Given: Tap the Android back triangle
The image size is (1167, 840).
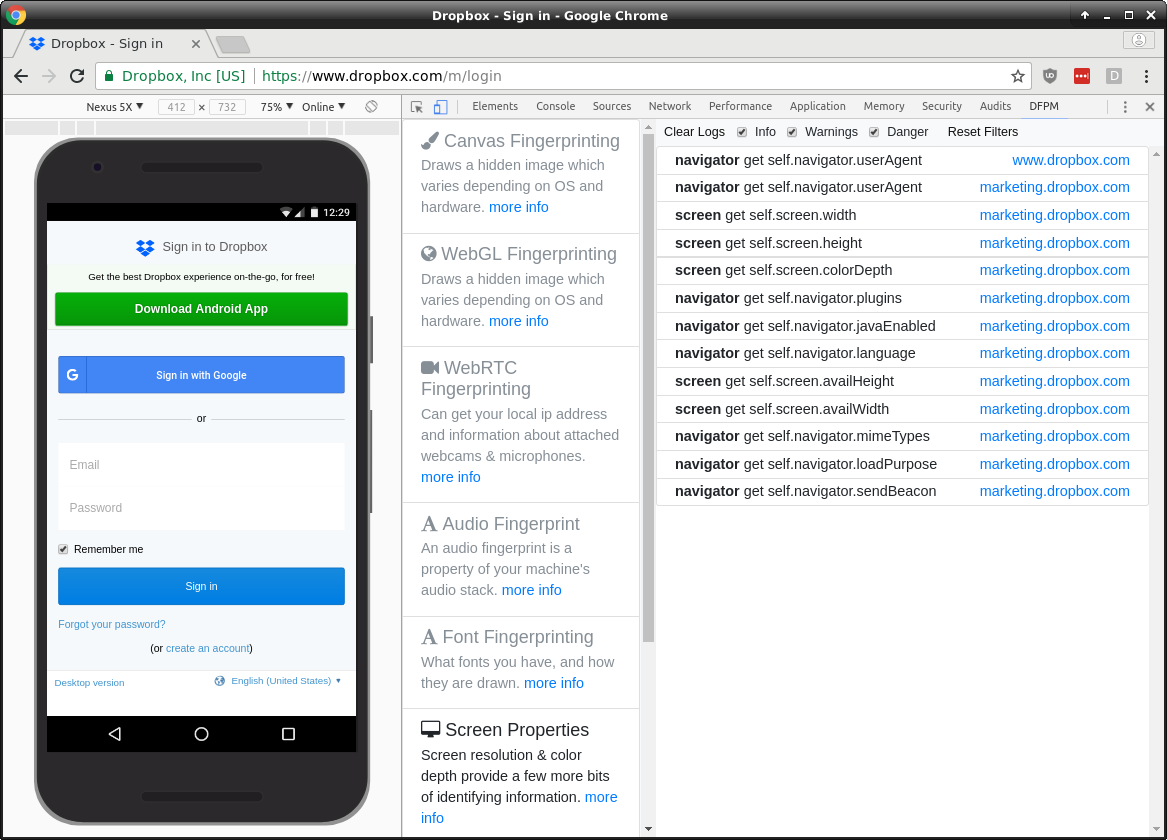Looking at the screenshot, I should click(x=115, y=734).
